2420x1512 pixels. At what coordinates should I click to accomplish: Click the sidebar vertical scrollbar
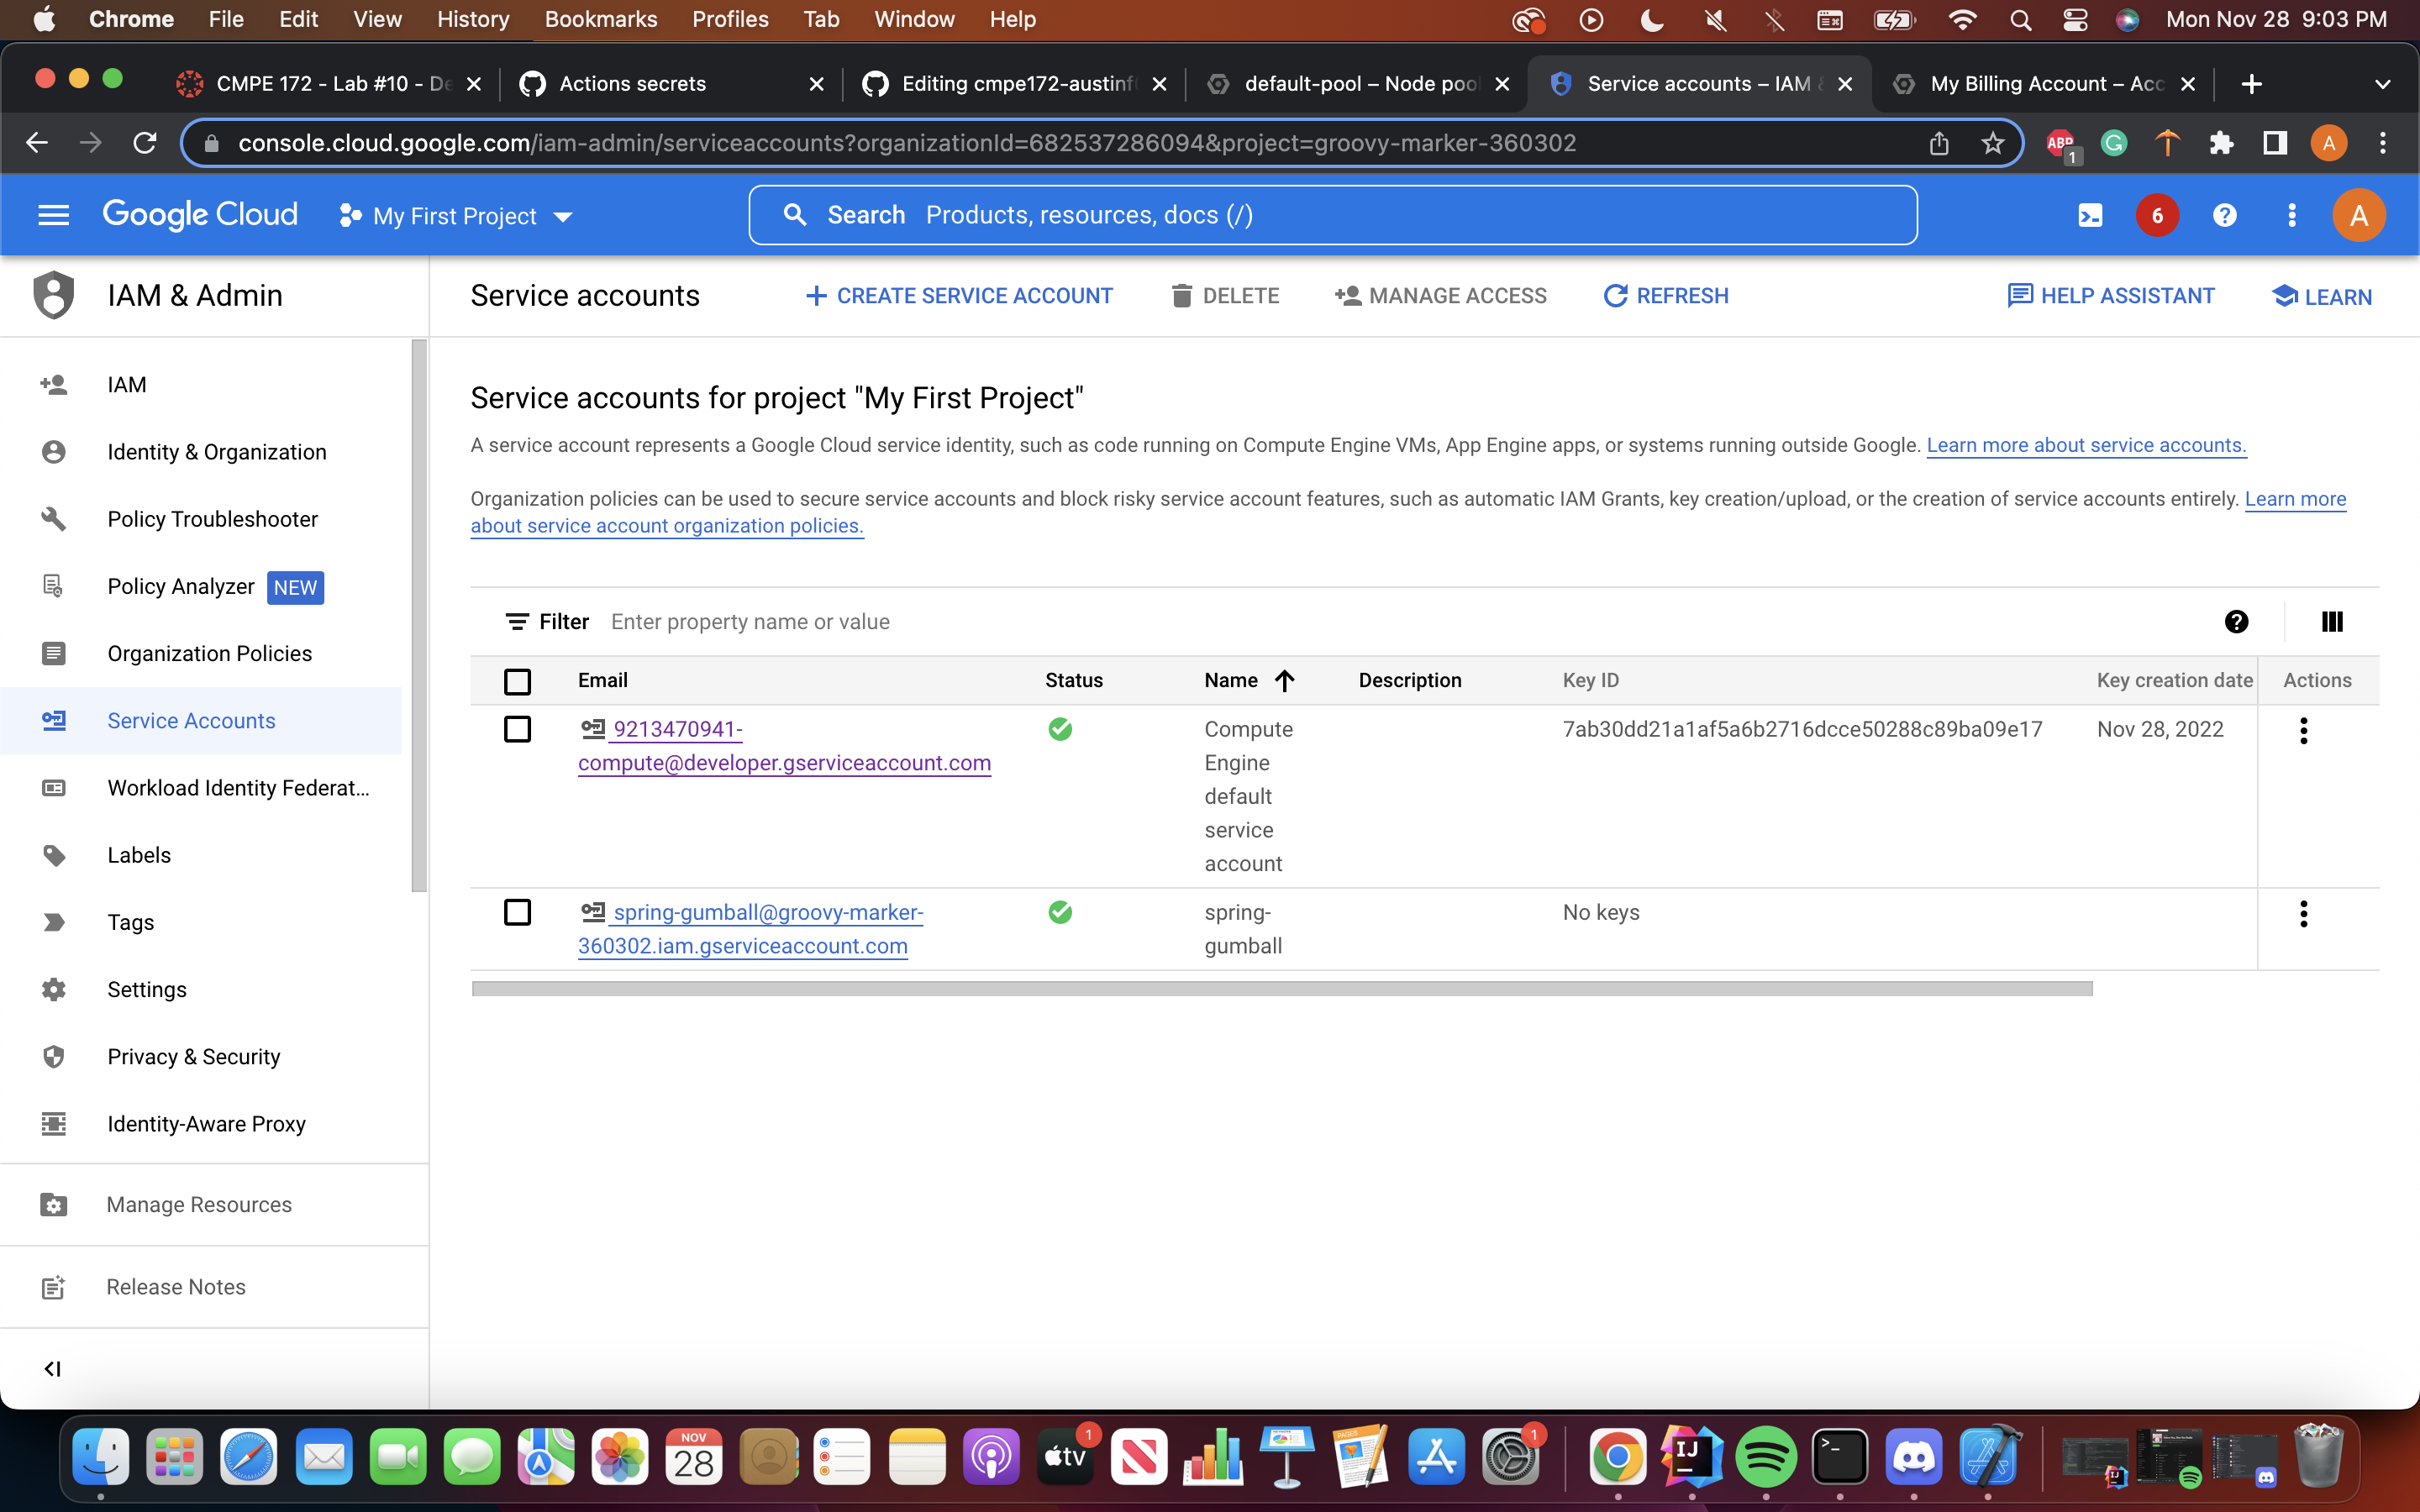click(419, 615)
